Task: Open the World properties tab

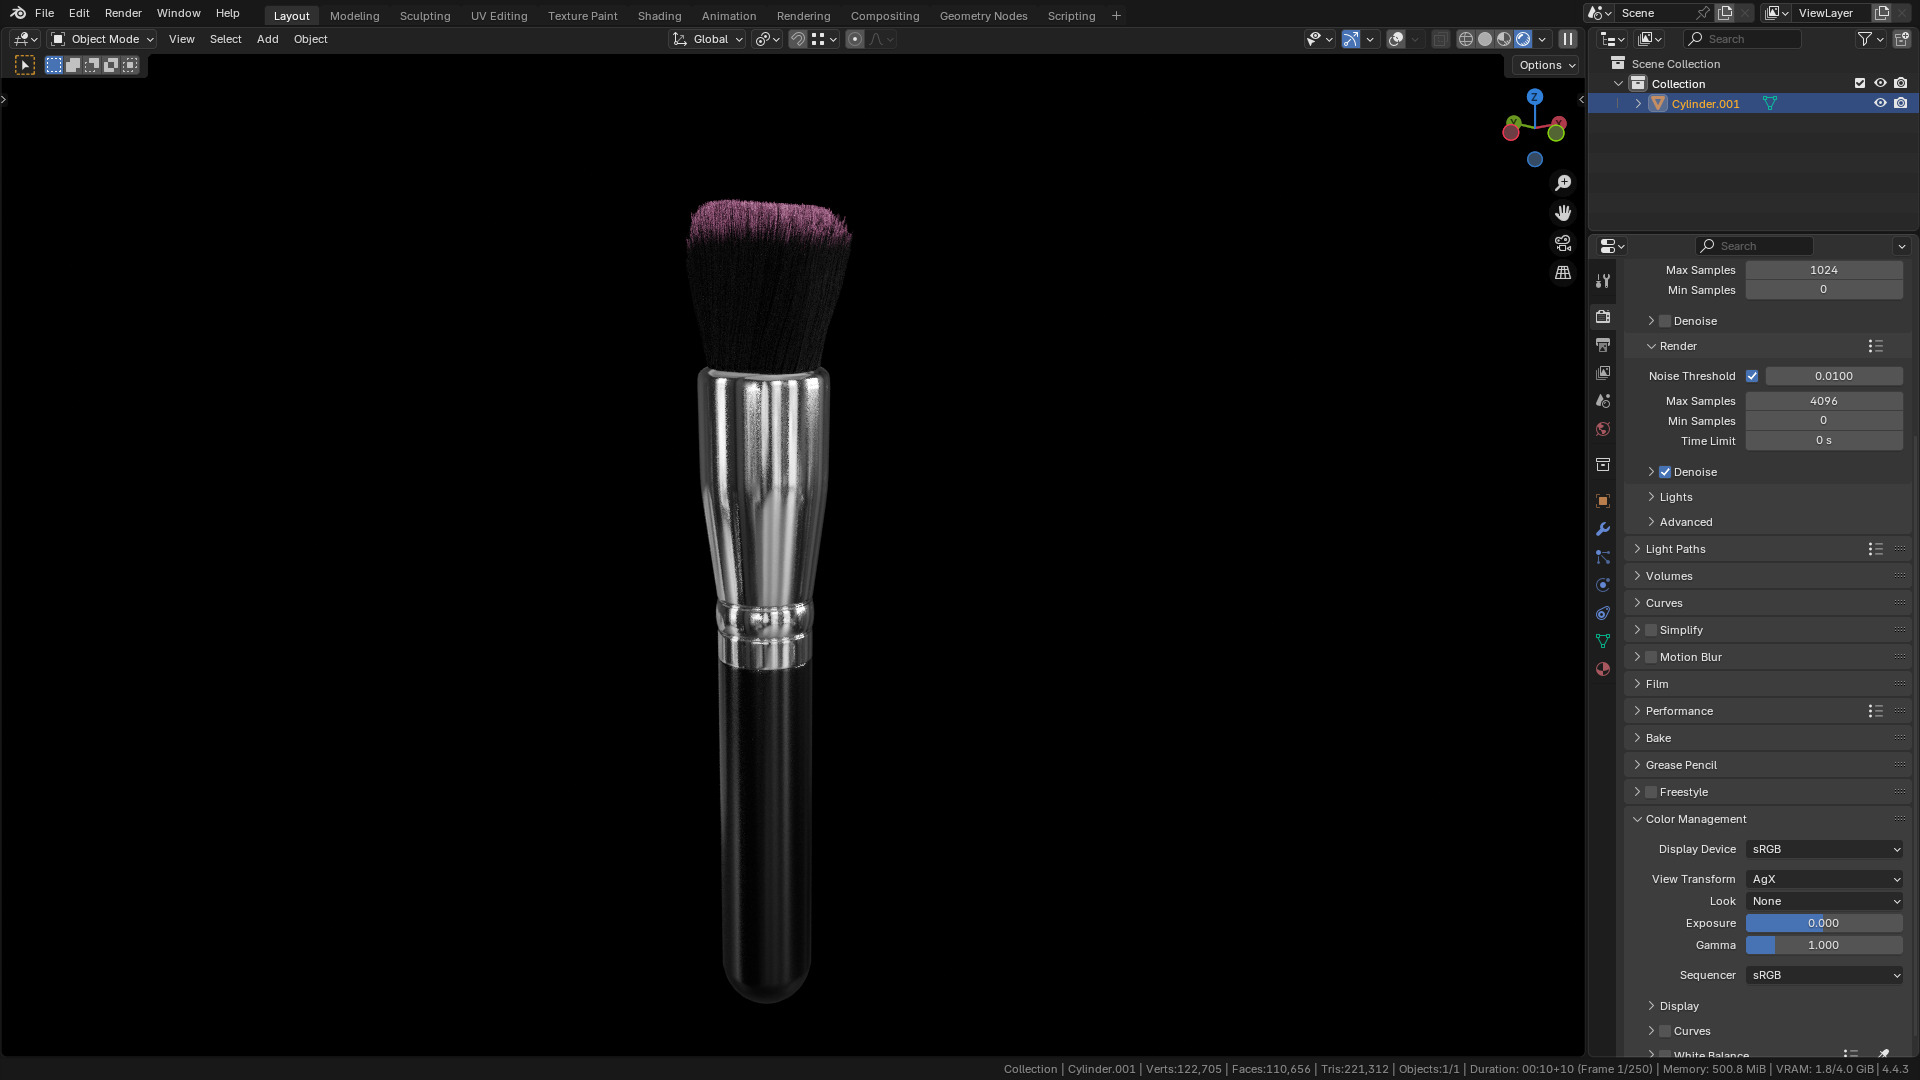Action: [x=1603, y=429]
